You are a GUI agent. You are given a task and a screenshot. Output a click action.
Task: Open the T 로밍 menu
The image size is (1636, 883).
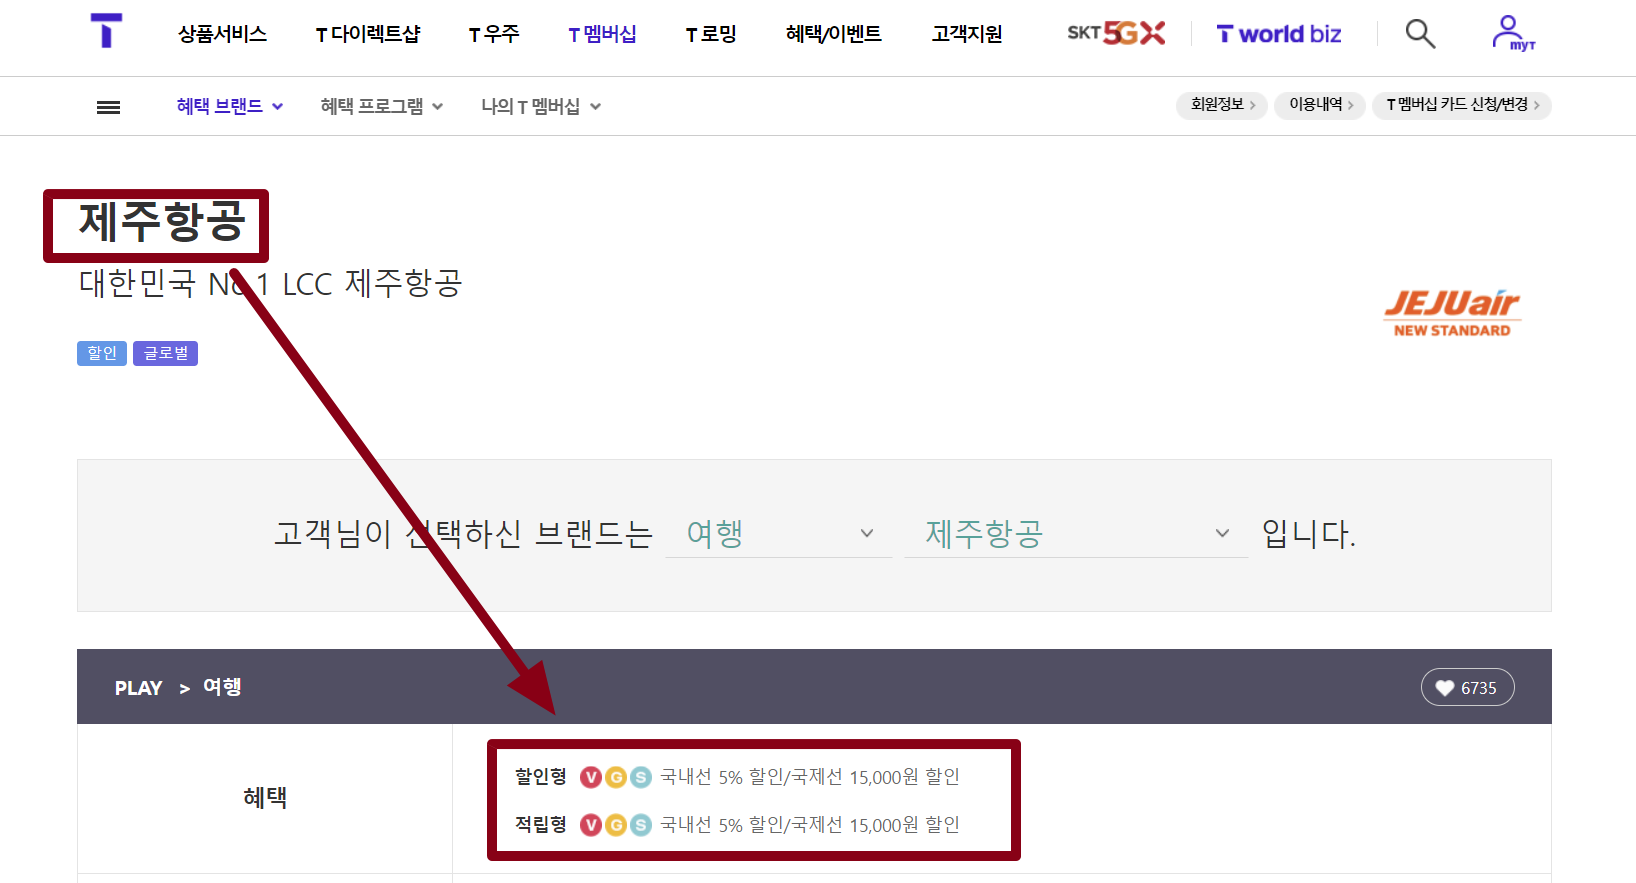tap(711, 34)
